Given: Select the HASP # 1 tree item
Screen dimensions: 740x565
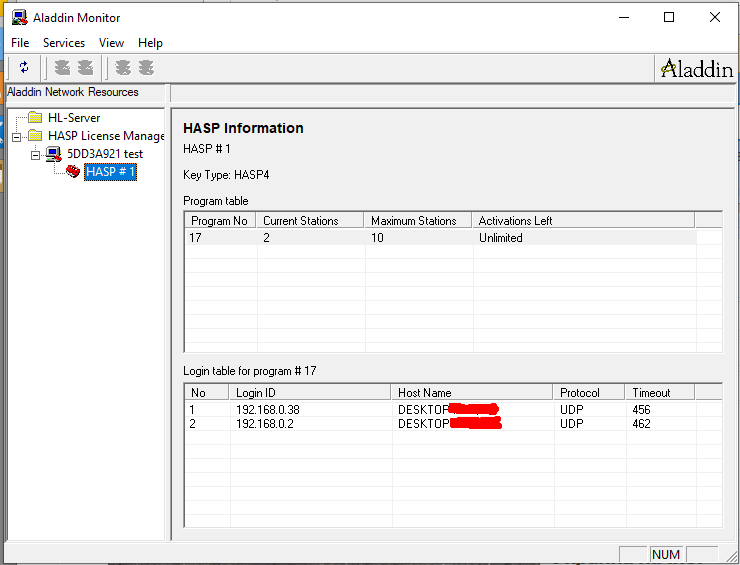Looking at the screenshot, I should 110,172.
